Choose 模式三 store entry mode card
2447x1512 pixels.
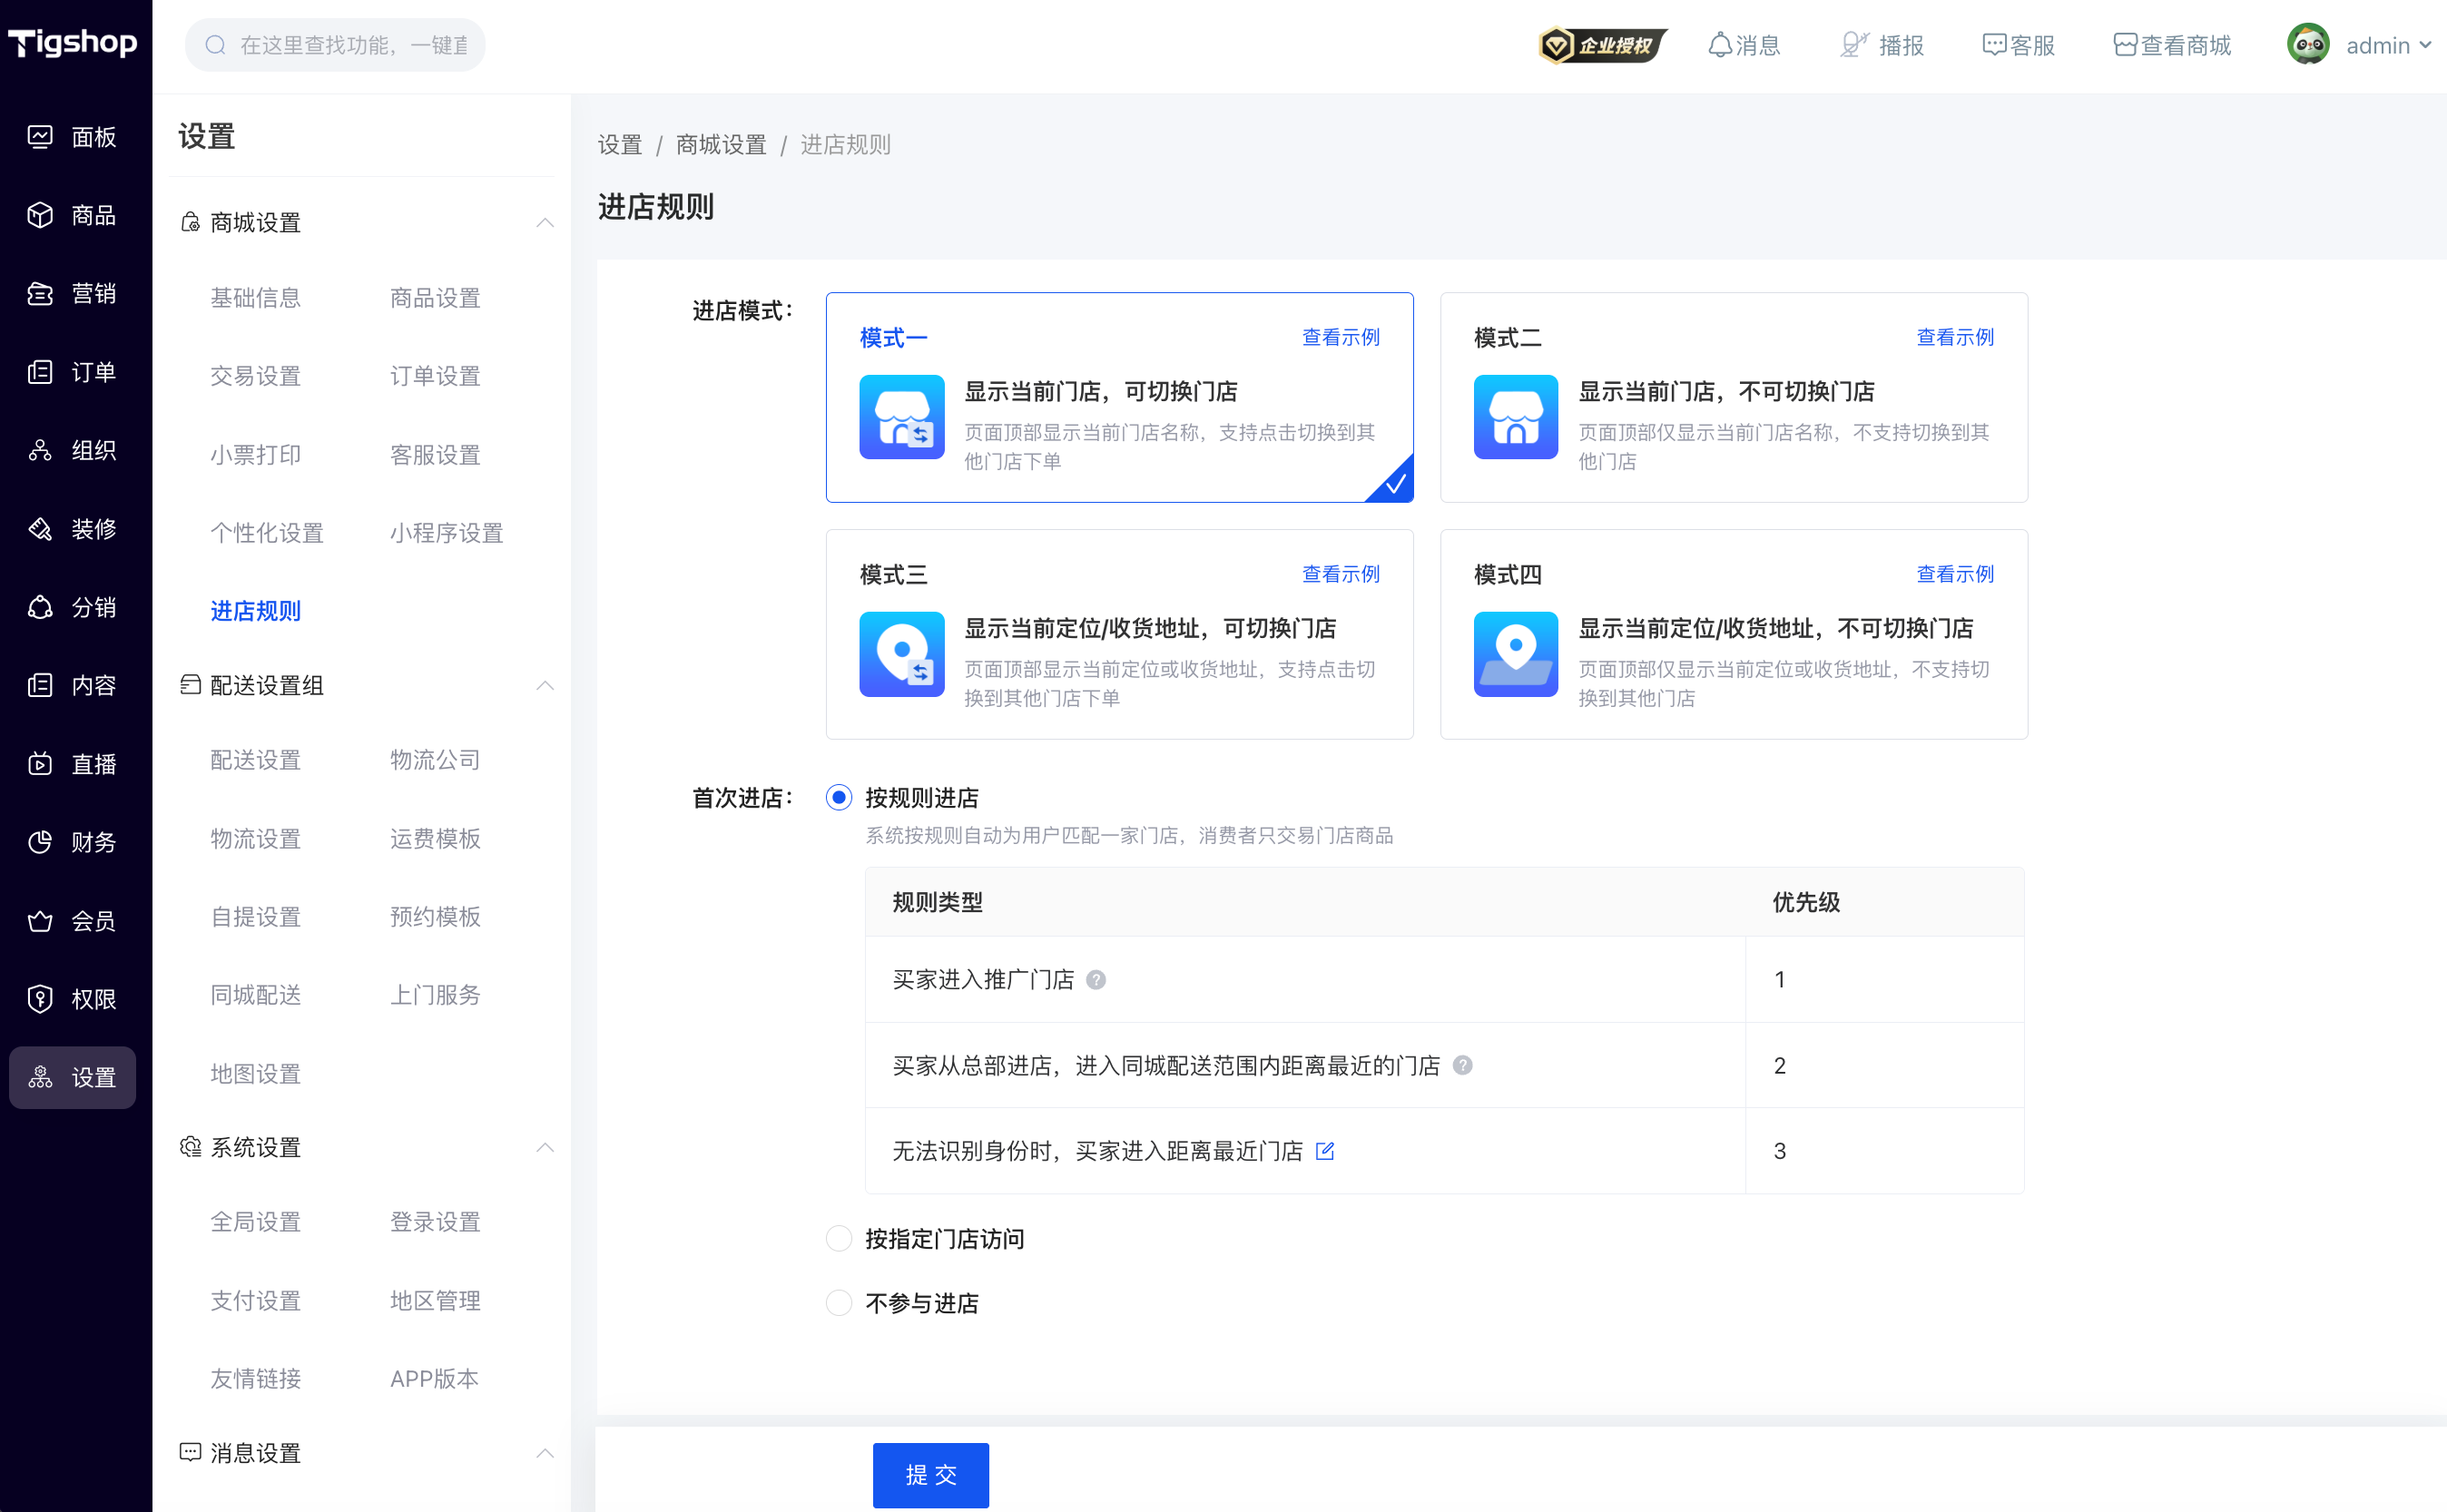(1119, 634)
